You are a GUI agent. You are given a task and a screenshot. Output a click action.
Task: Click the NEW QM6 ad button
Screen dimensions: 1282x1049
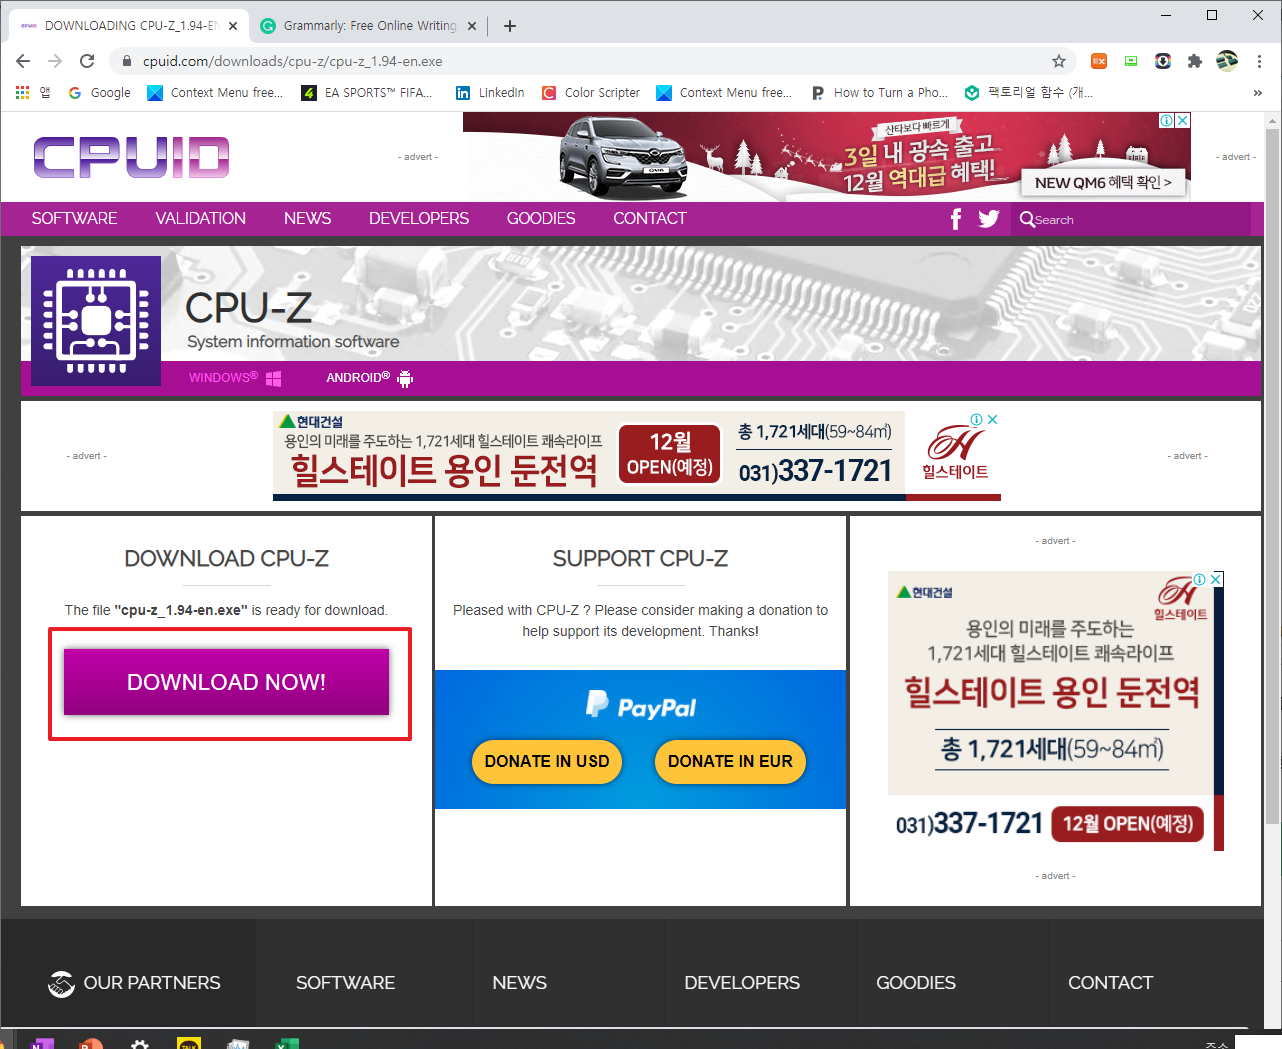(x=1103, y=182)
